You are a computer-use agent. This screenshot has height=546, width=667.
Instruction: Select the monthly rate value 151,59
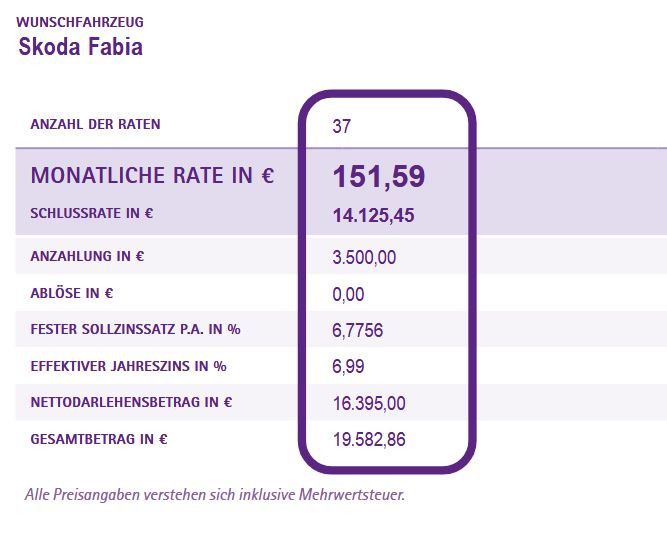[x=379, y=177]
